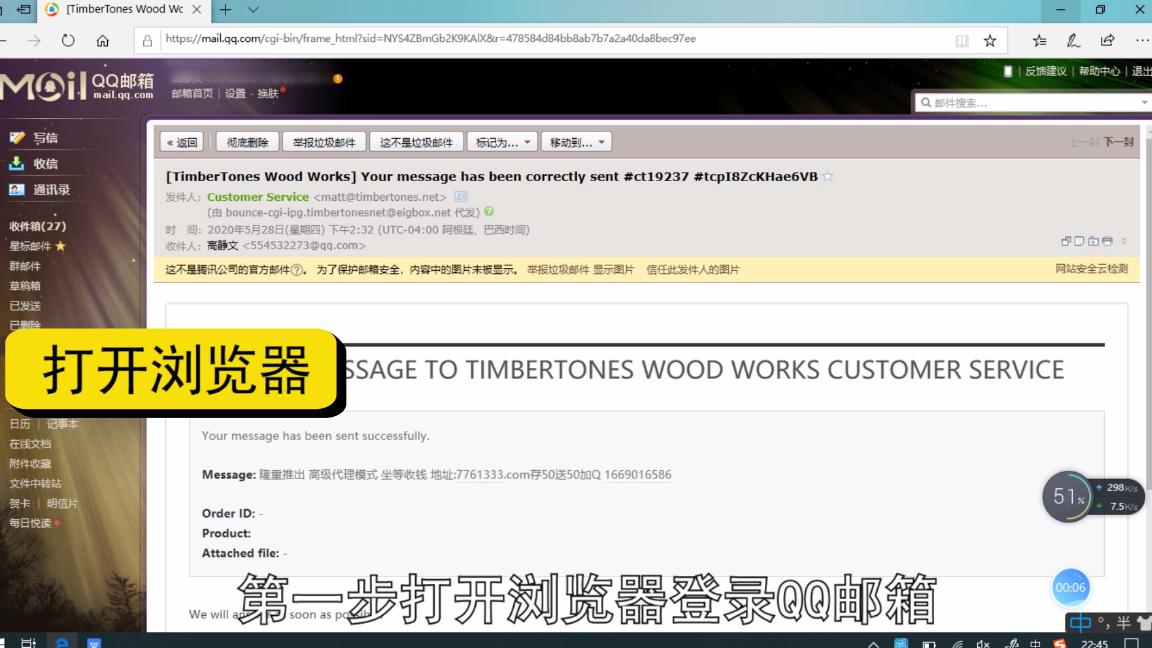Open the 明信片 sidebar link

tap(62, 503)
